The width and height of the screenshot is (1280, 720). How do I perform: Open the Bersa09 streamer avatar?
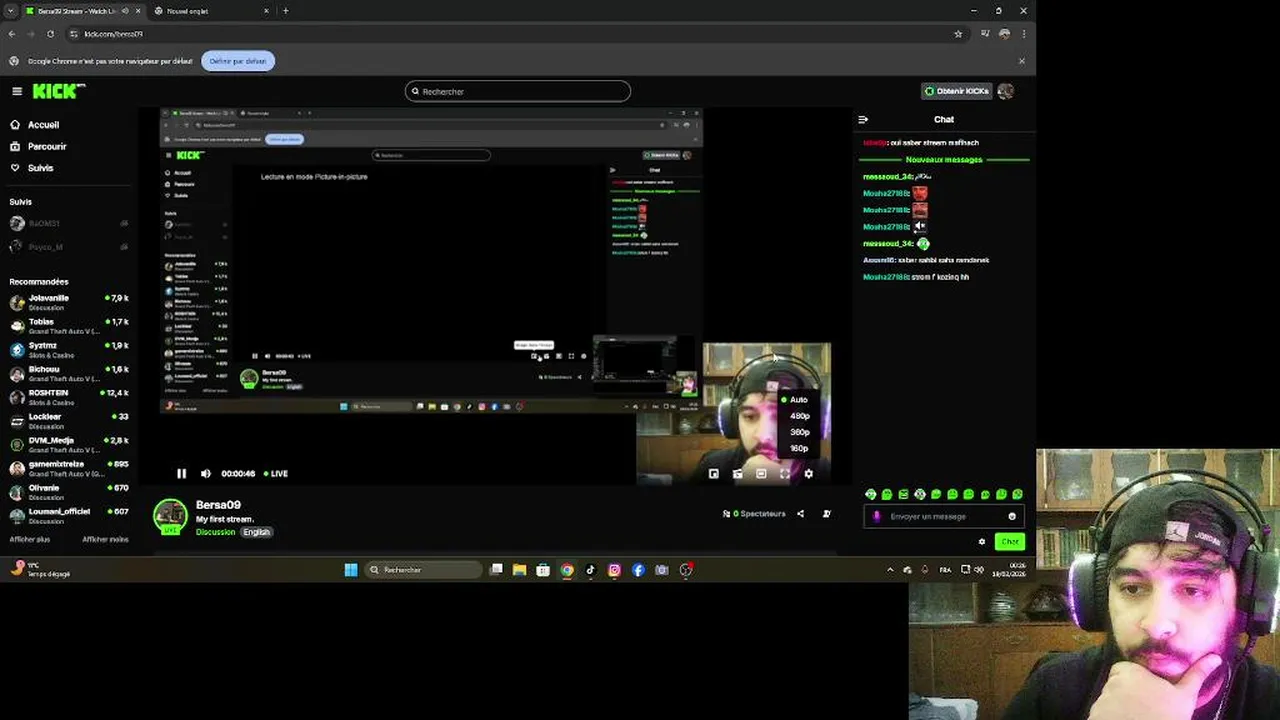click(x=170, y=515)
